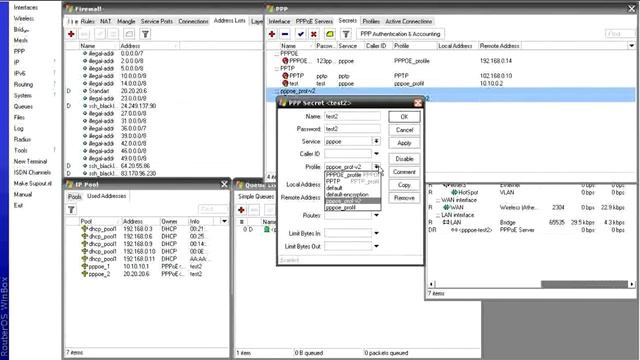Image resolution: width=640 pixels, height=360 pixels.
Task: Click the Name input field in PPP Secret
Action: coord(352,116)
